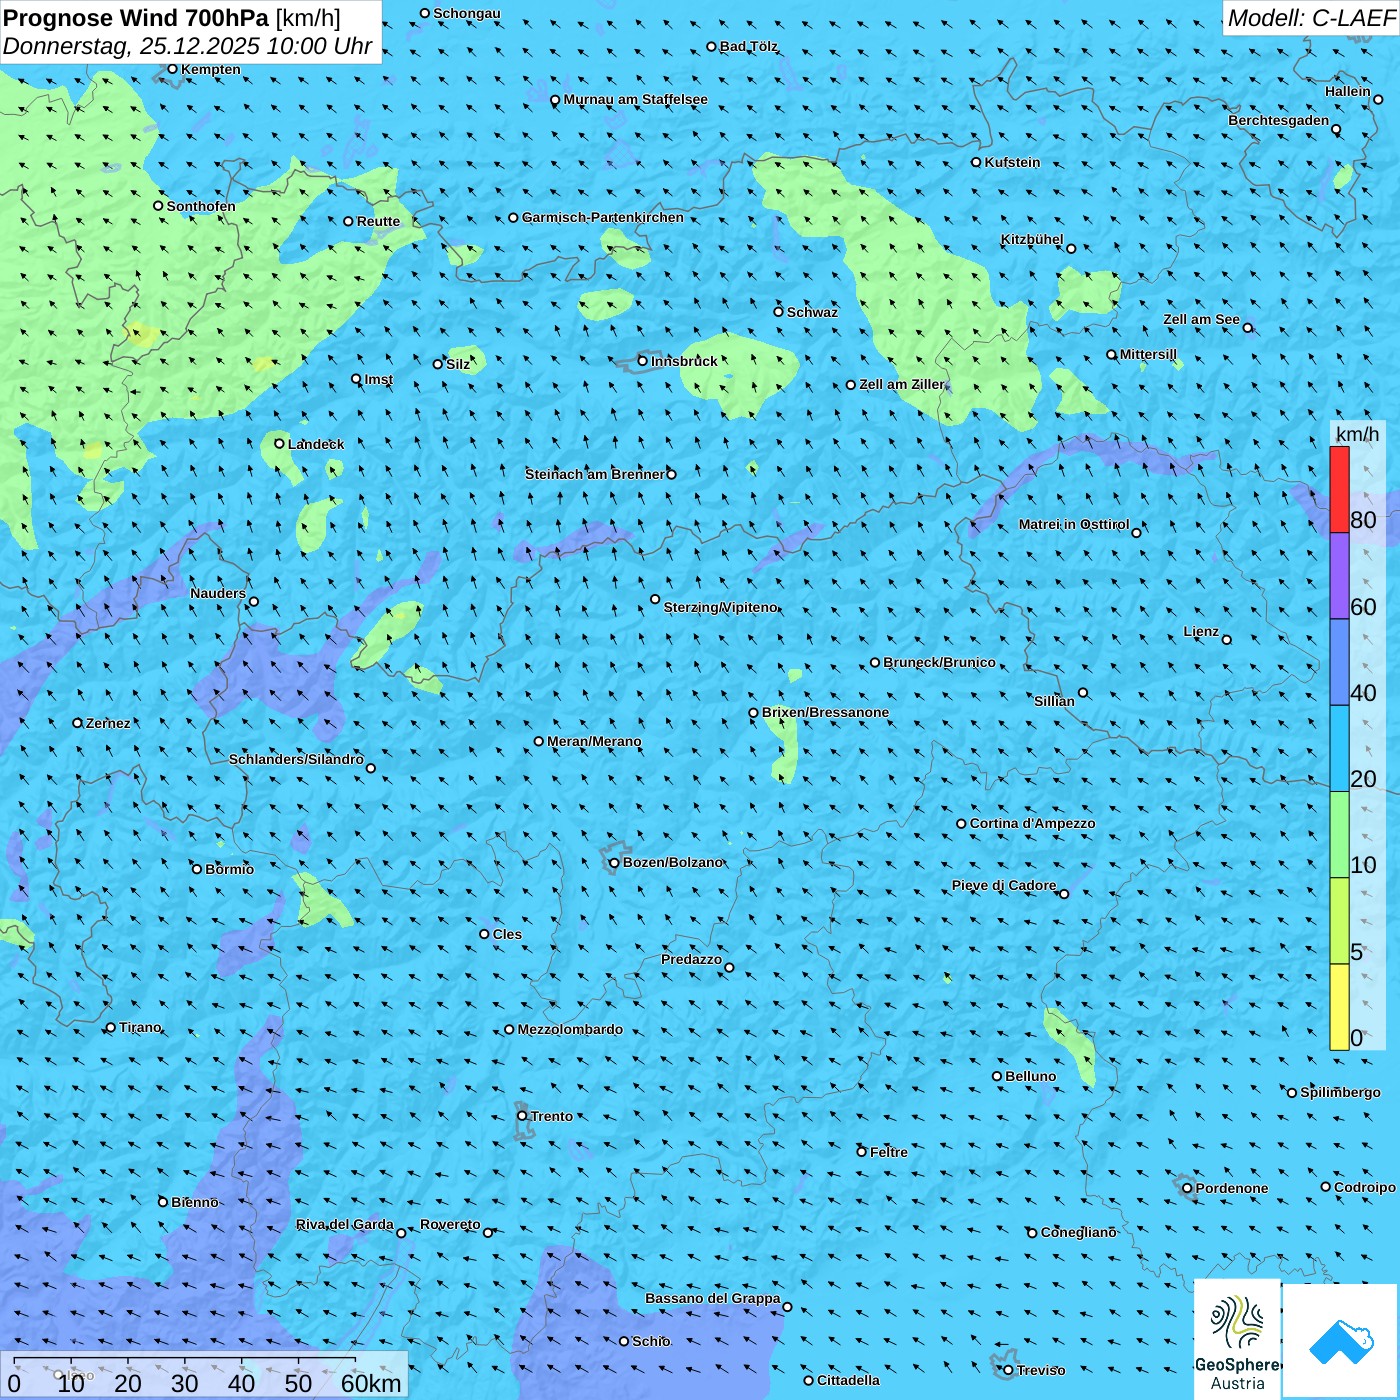Click the '60km' scale bar label
Image resolution: width=1400 pixels, height=1400 pixels.
tap(371, 1384)
